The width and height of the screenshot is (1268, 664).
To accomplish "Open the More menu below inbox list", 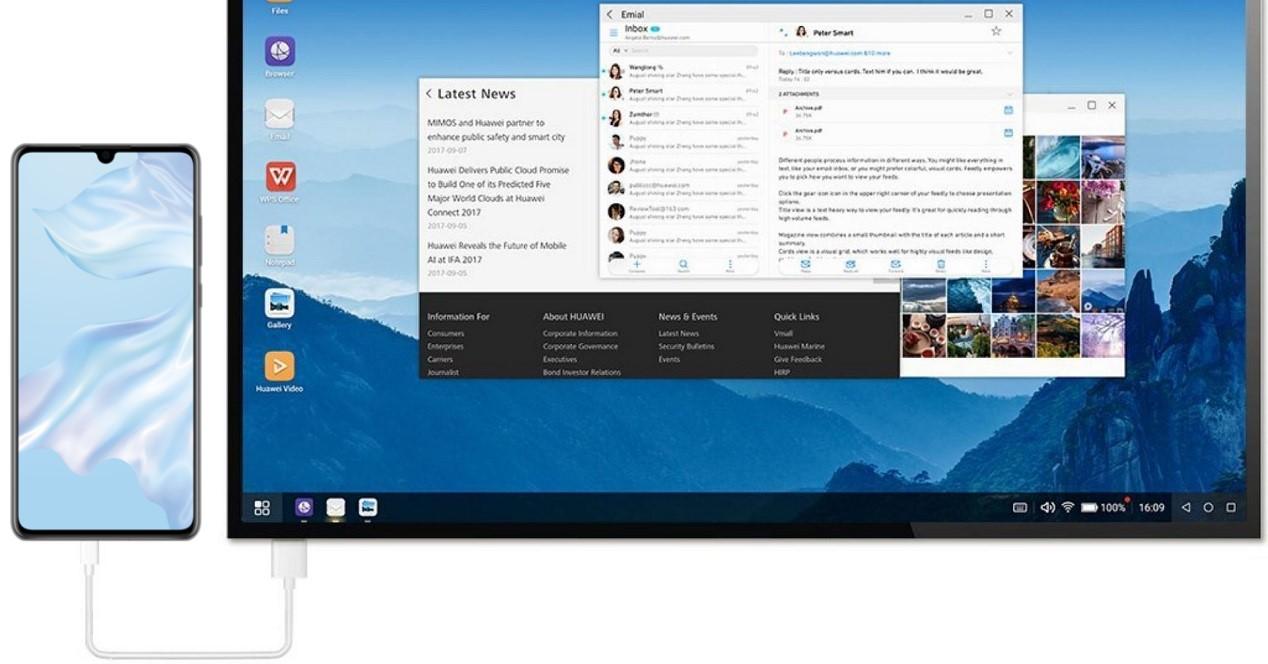I will point(730,266).
